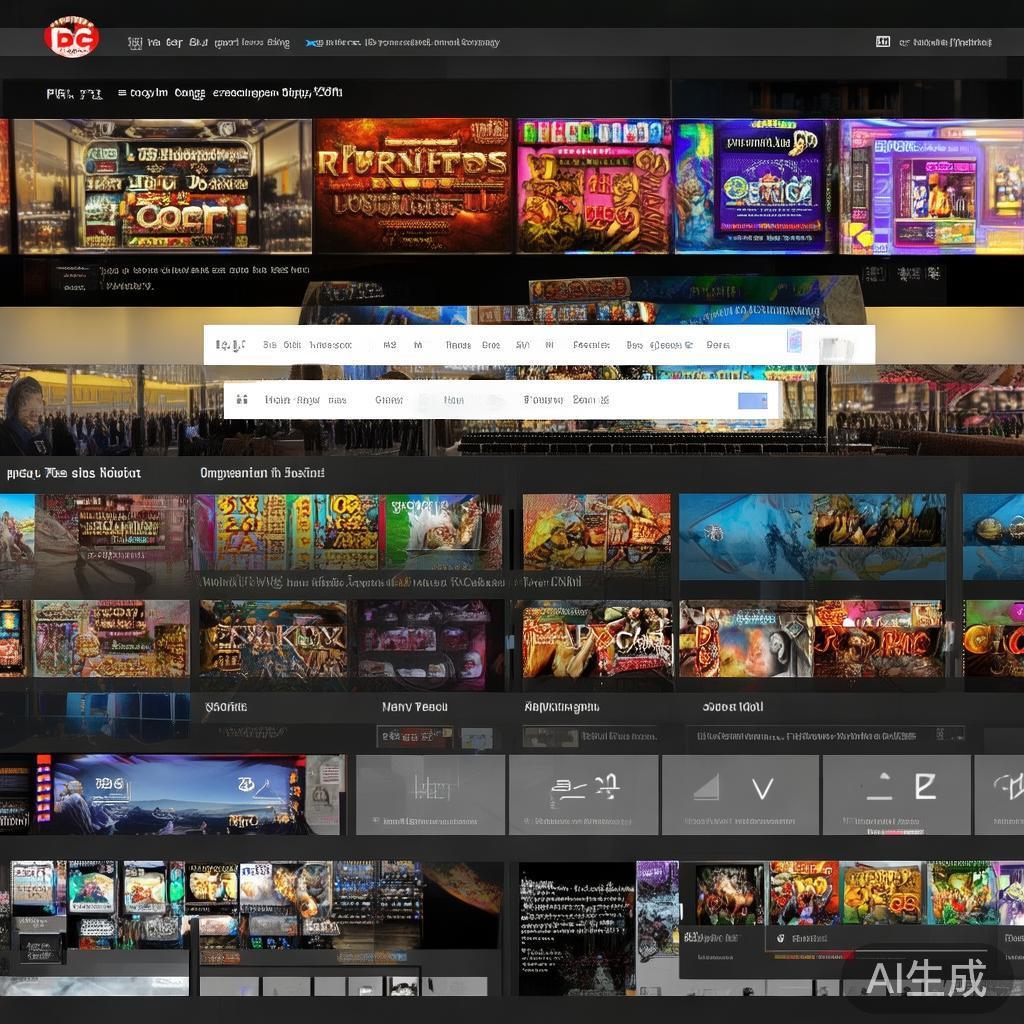Click the small icon in the top-right header

click(x=883, y=42)
